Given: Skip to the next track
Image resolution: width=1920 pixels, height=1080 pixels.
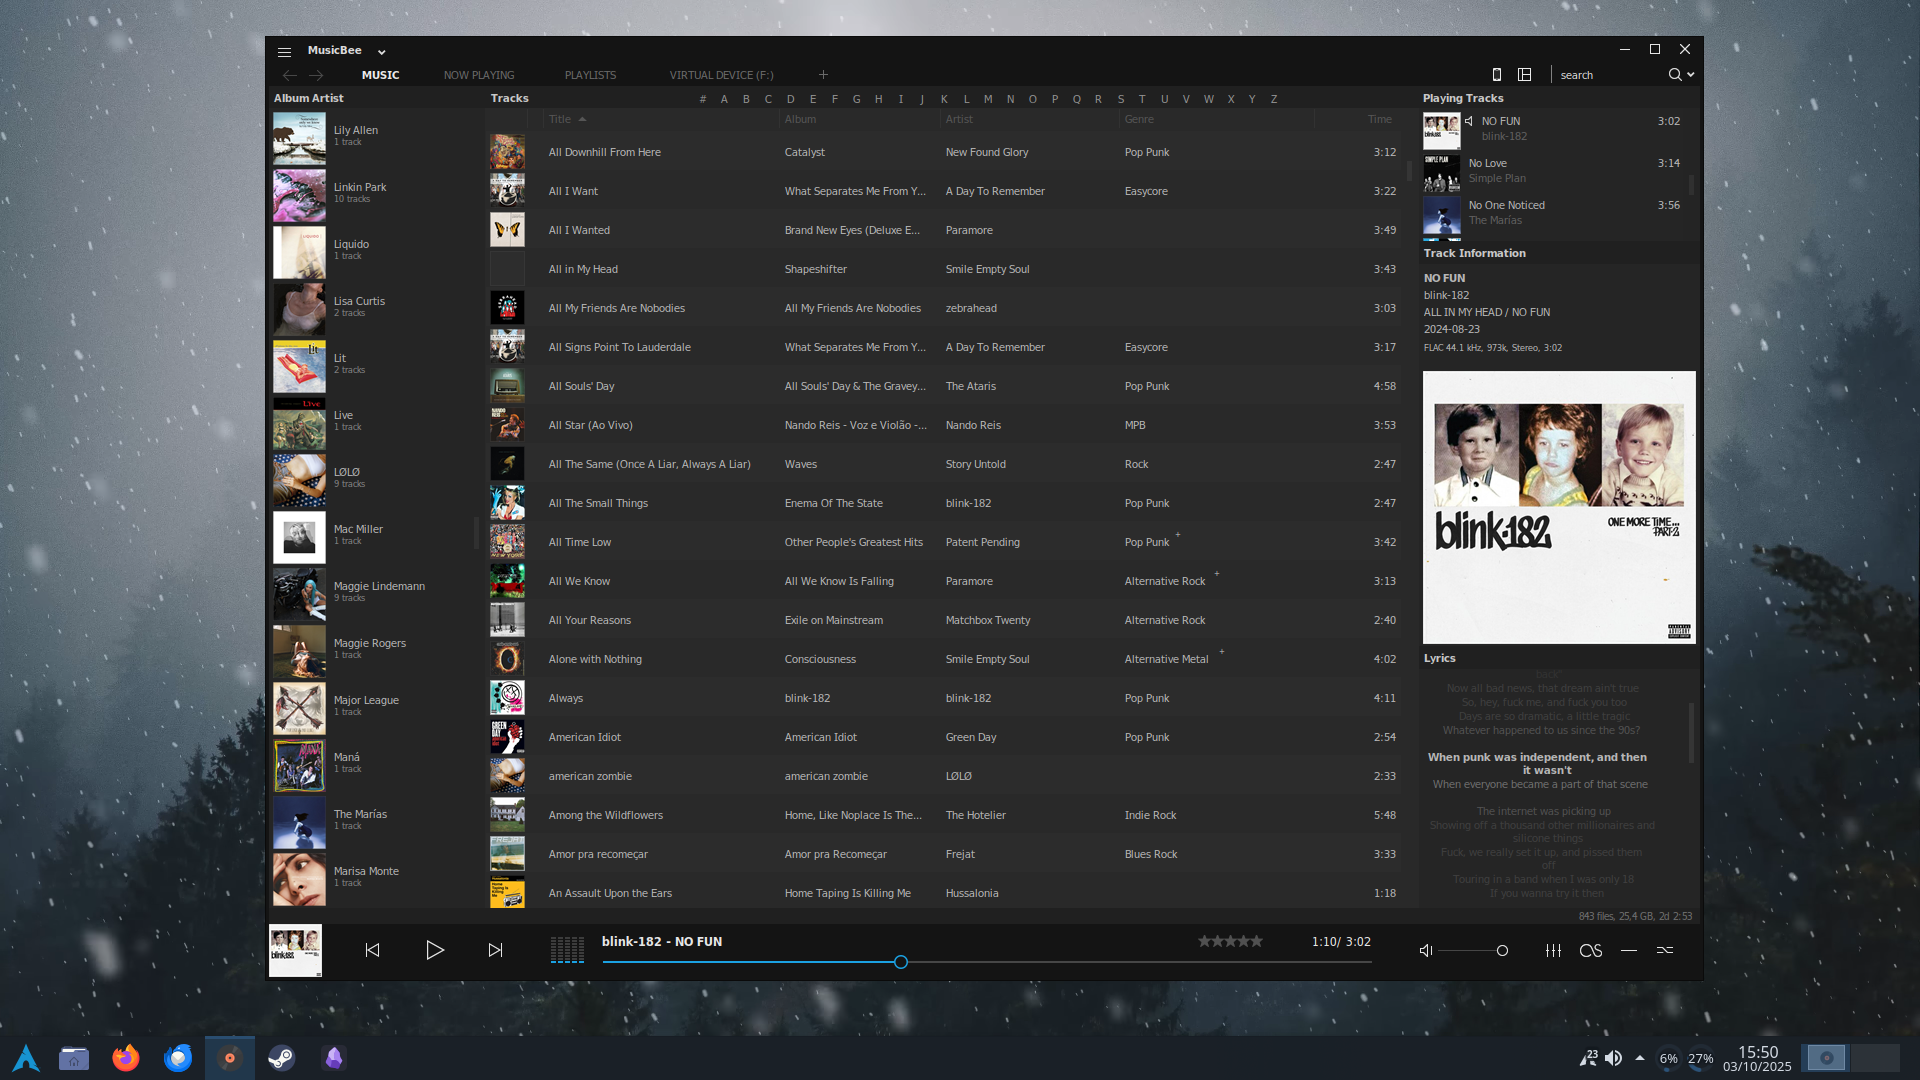Looking at the screenshot, I should (x=495, y=950).
